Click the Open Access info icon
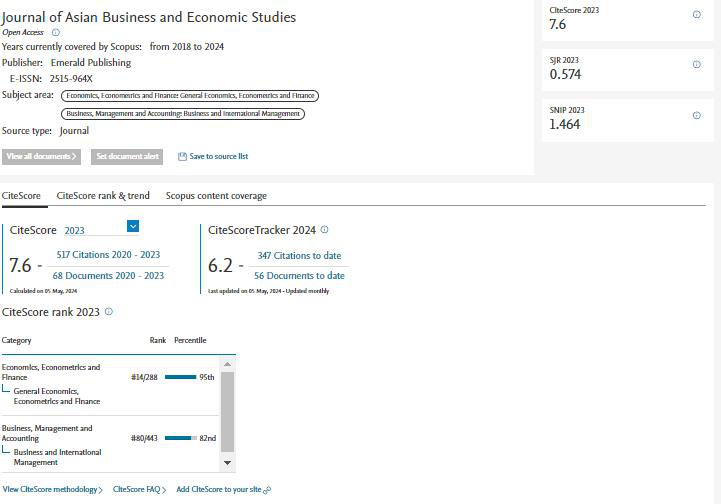The height and width of the screenshot is (504, 721). tap(56, 32)
